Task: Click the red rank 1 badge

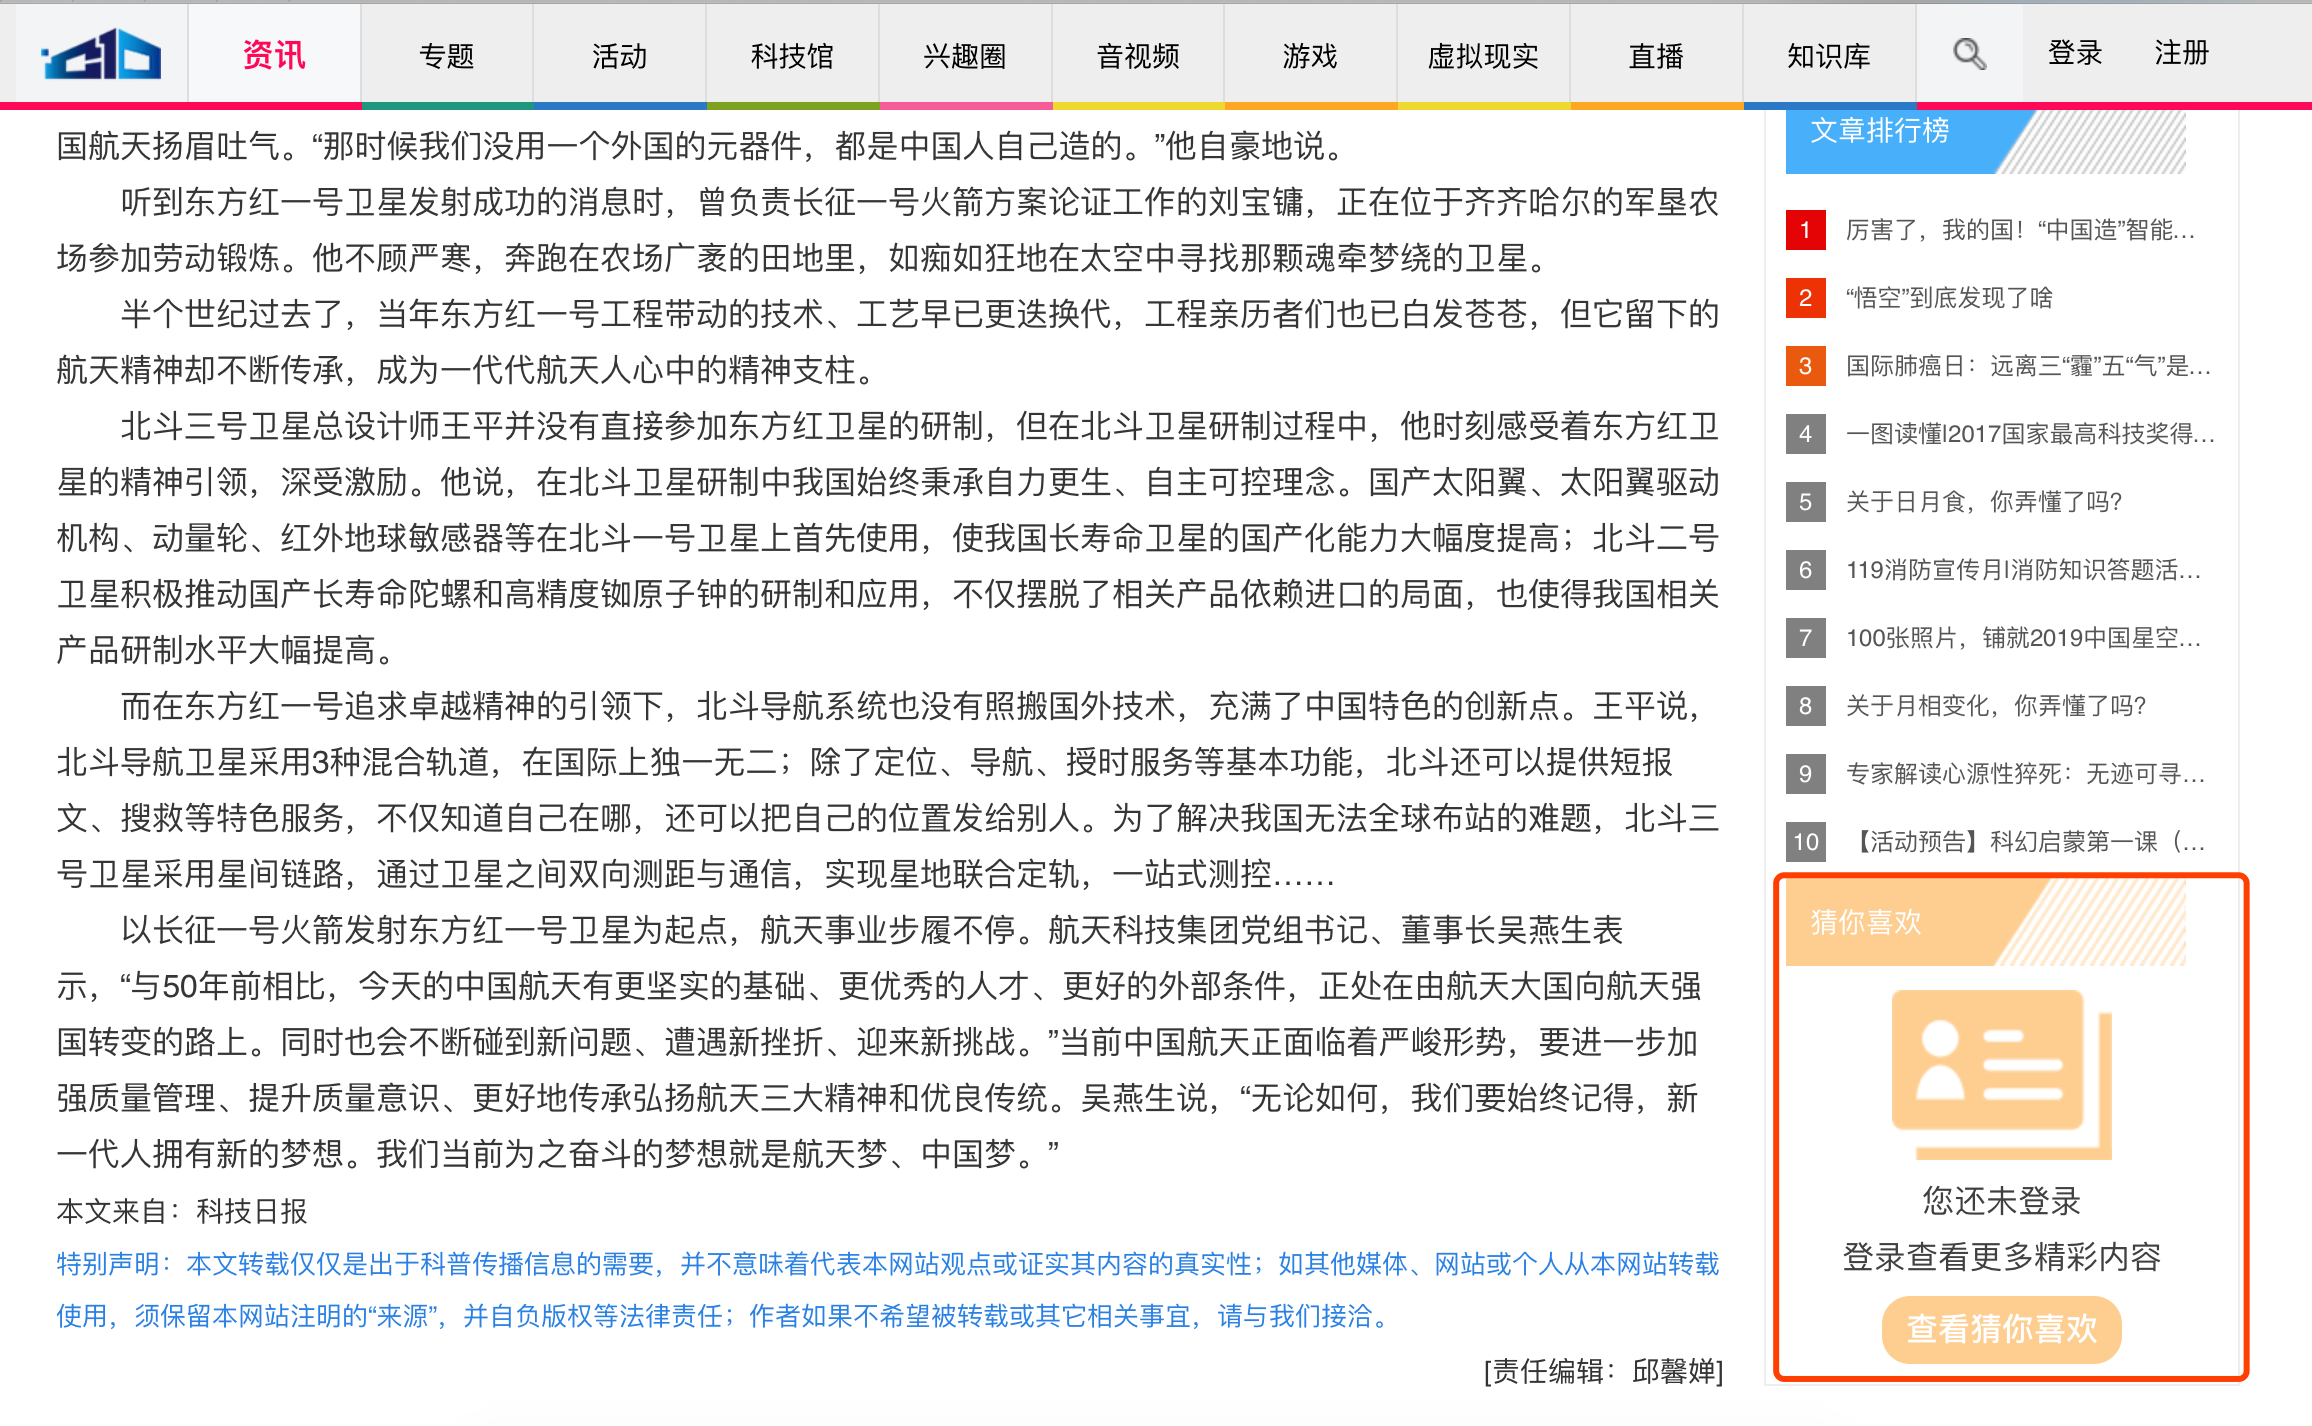Action: 1805,230
